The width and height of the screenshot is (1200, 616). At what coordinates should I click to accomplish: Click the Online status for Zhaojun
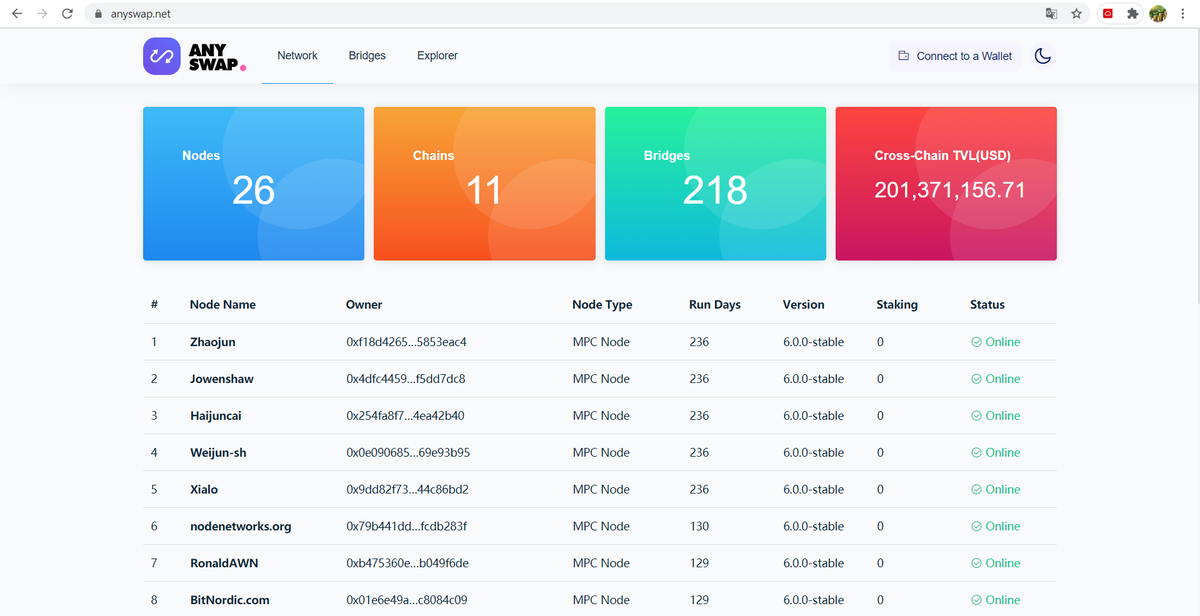996,342
